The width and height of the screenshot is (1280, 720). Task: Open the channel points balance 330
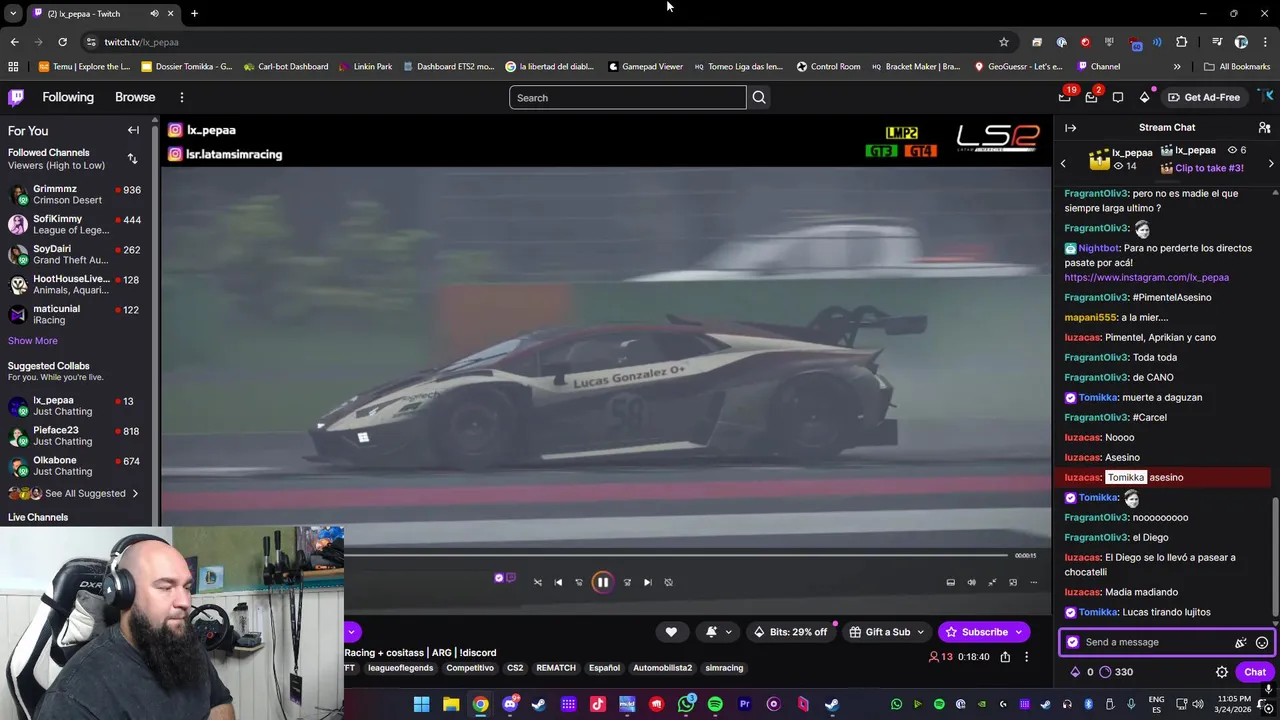(x=1116, y=672)
